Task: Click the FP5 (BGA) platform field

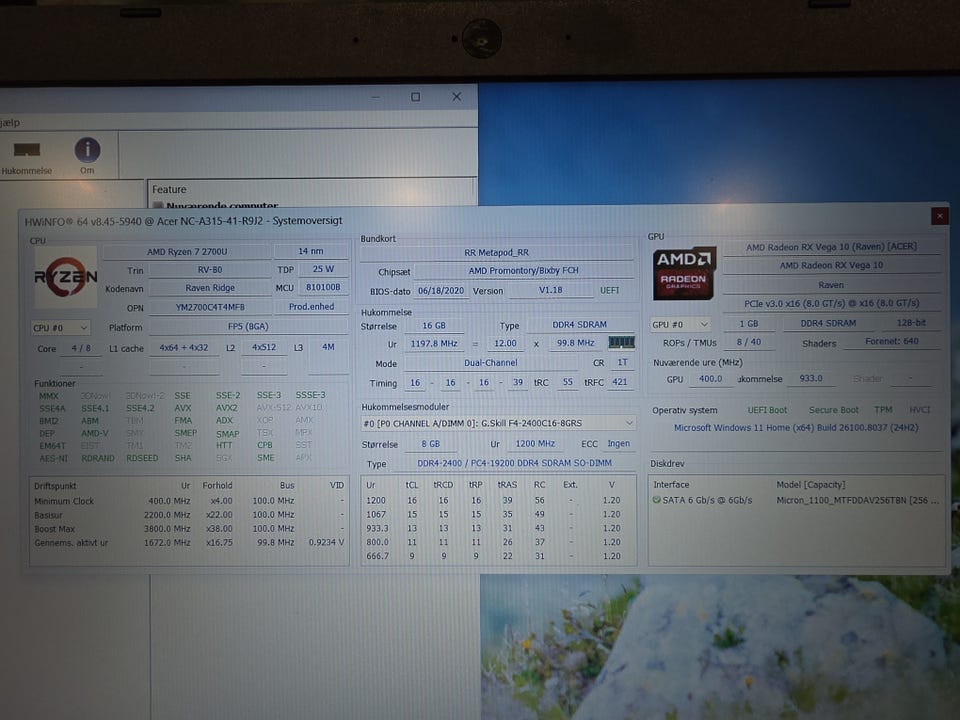Action: point(248,327)
